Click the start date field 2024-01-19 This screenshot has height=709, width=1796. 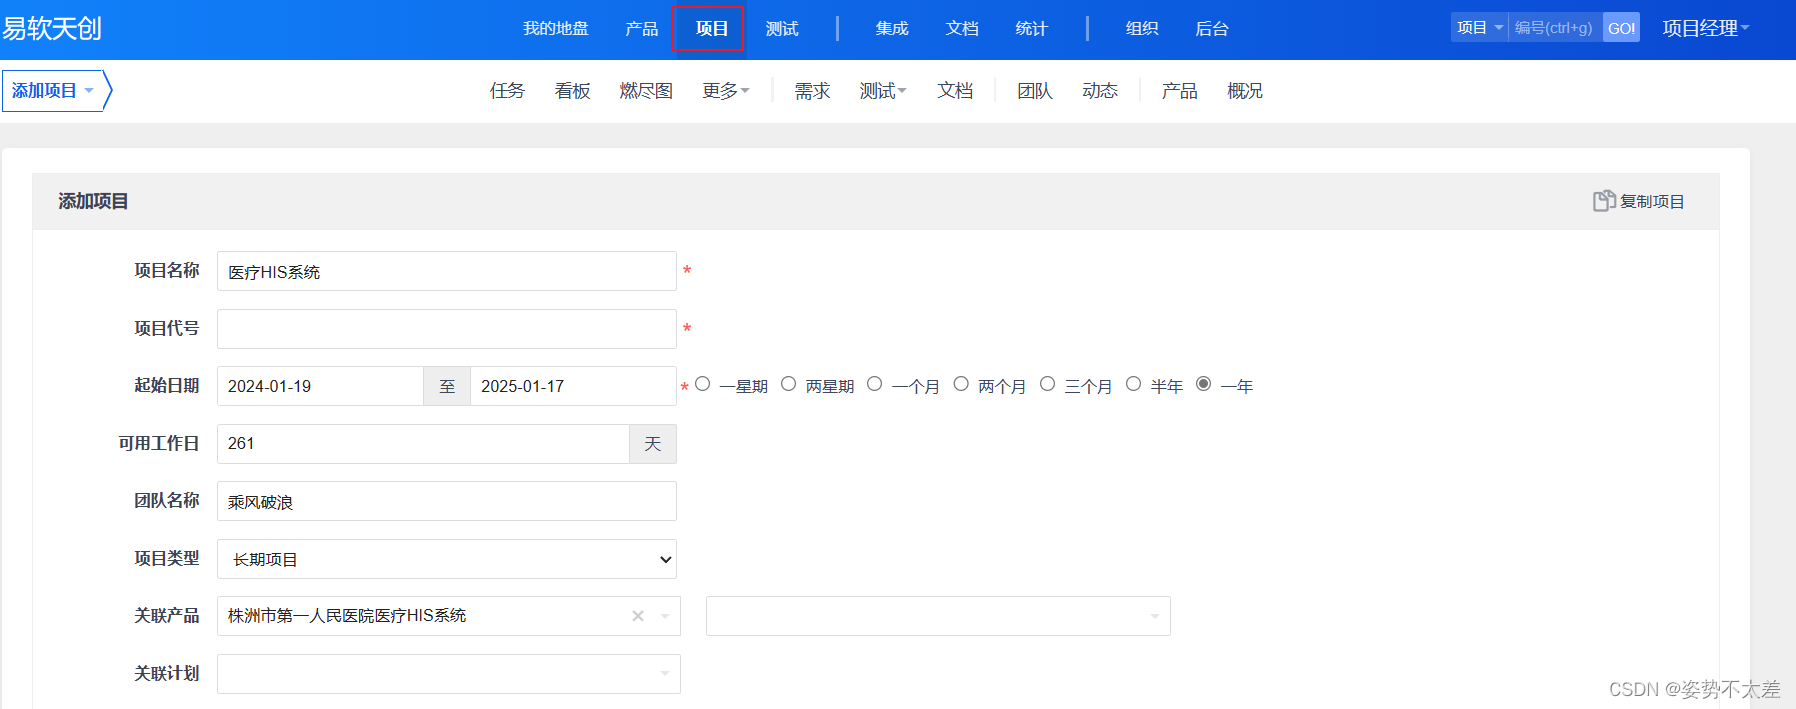[x=320, y=386]
